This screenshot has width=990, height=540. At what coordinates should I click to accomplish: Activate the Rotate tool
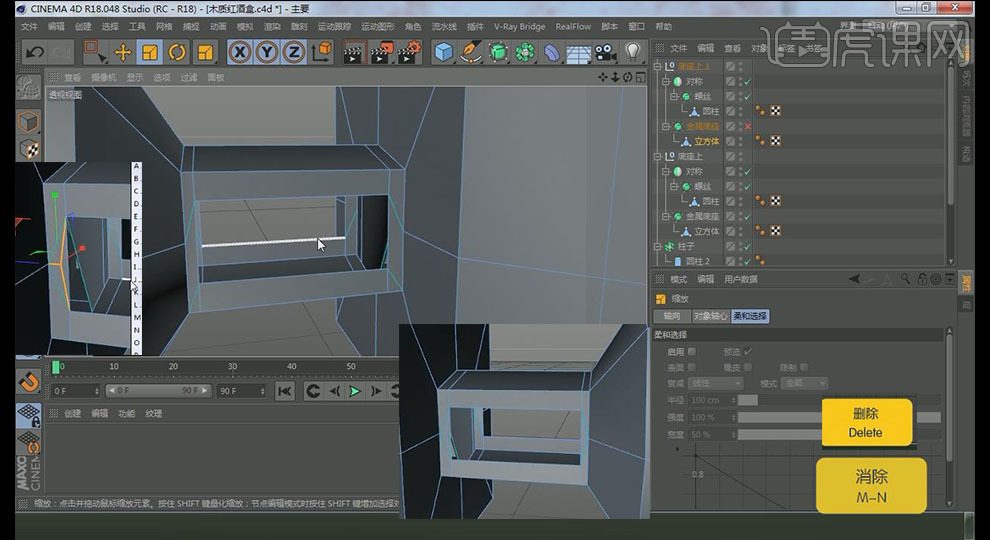point(177,52)
